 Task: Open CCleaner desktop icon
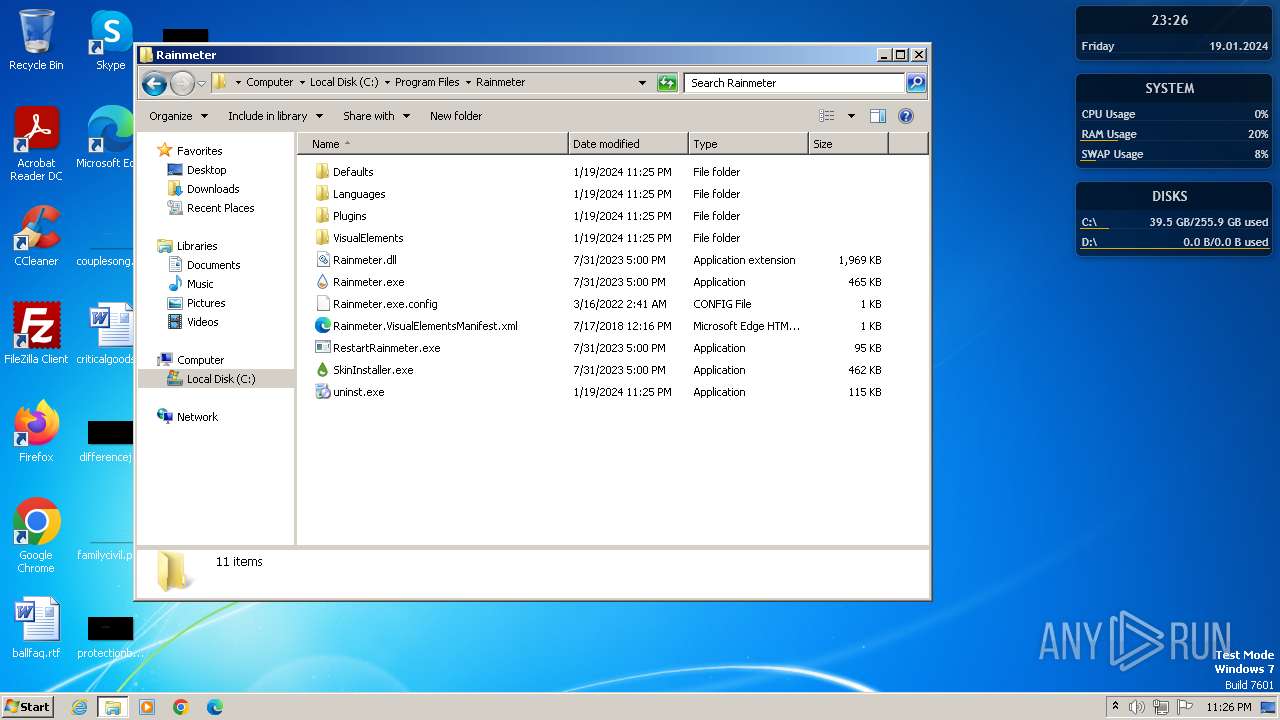(x=36, y=236)
